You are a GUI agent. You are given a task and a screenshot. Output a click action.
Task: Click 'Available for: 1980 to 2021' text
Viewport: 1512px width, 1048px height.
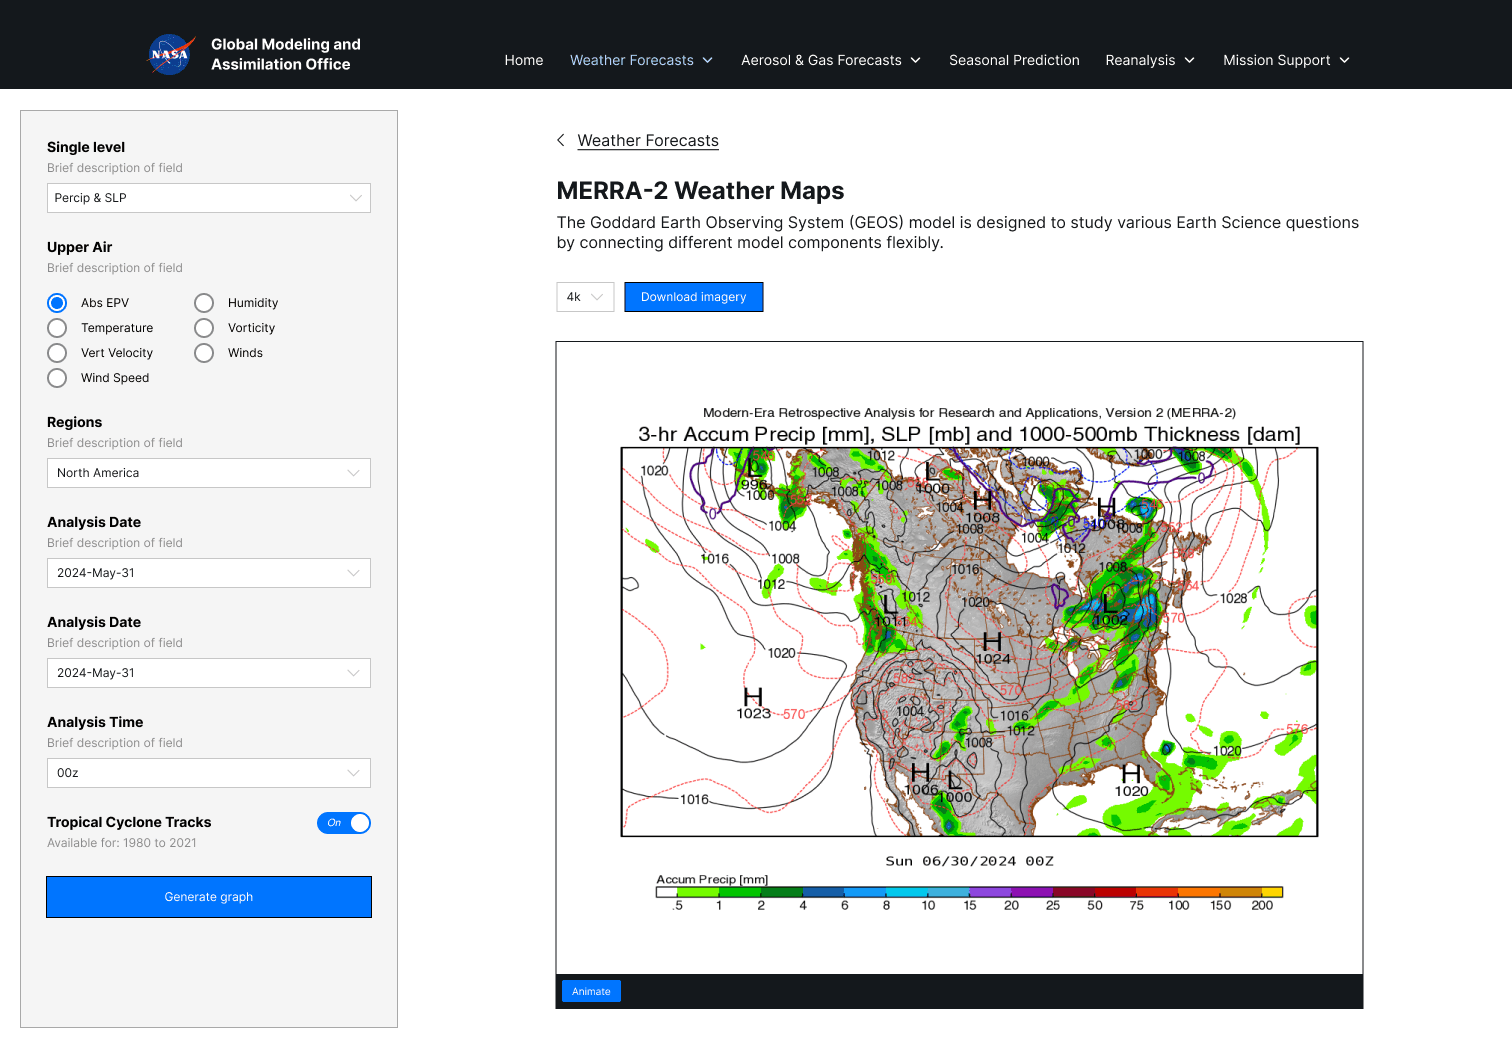tap(122, 843)
